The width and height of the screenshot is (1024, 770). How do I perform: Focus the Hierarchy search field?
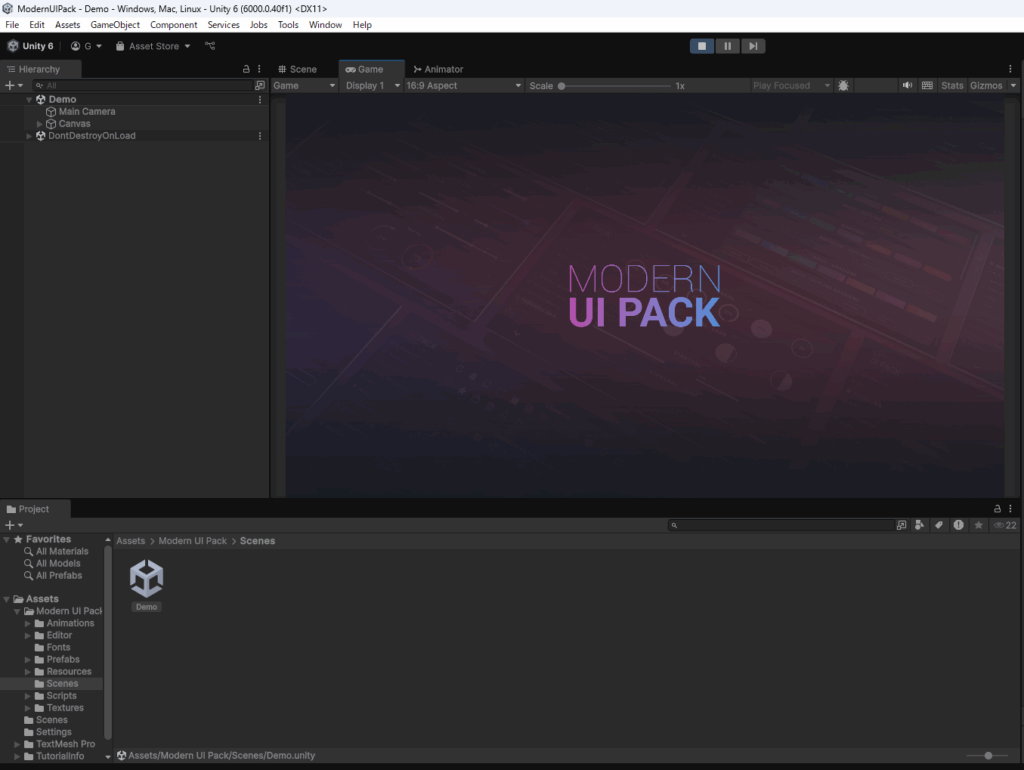coord(142,86)
